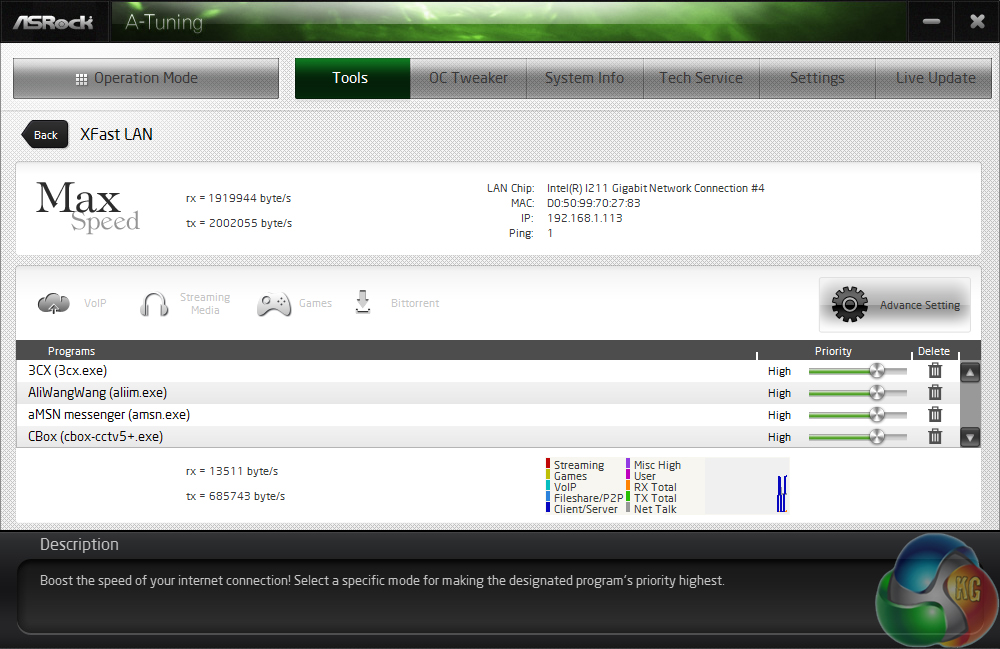
Task: Delete AliWangWang (aliim.exe) with trash icon
Action: pyautogui.click(x=935, y=393)
